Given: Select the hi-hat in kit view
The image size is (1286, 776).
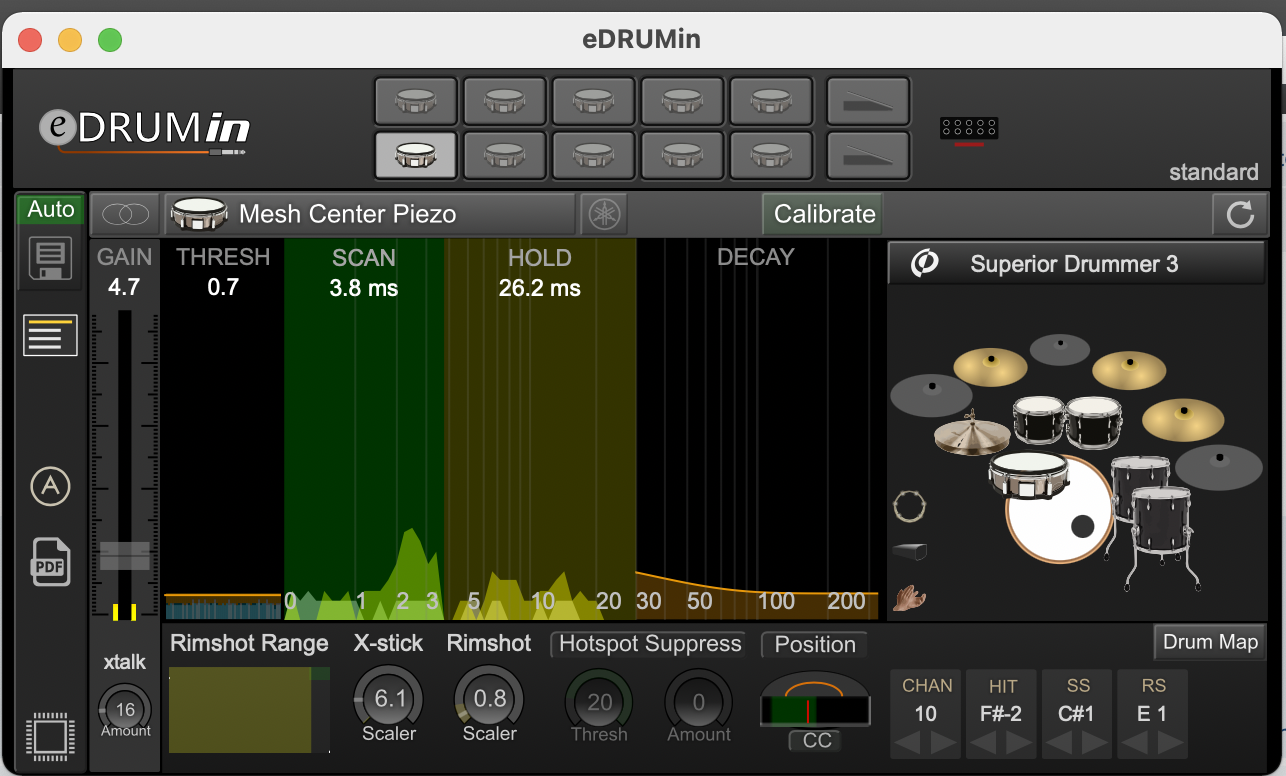Looking at the screenshot, I should pos(972,435).
